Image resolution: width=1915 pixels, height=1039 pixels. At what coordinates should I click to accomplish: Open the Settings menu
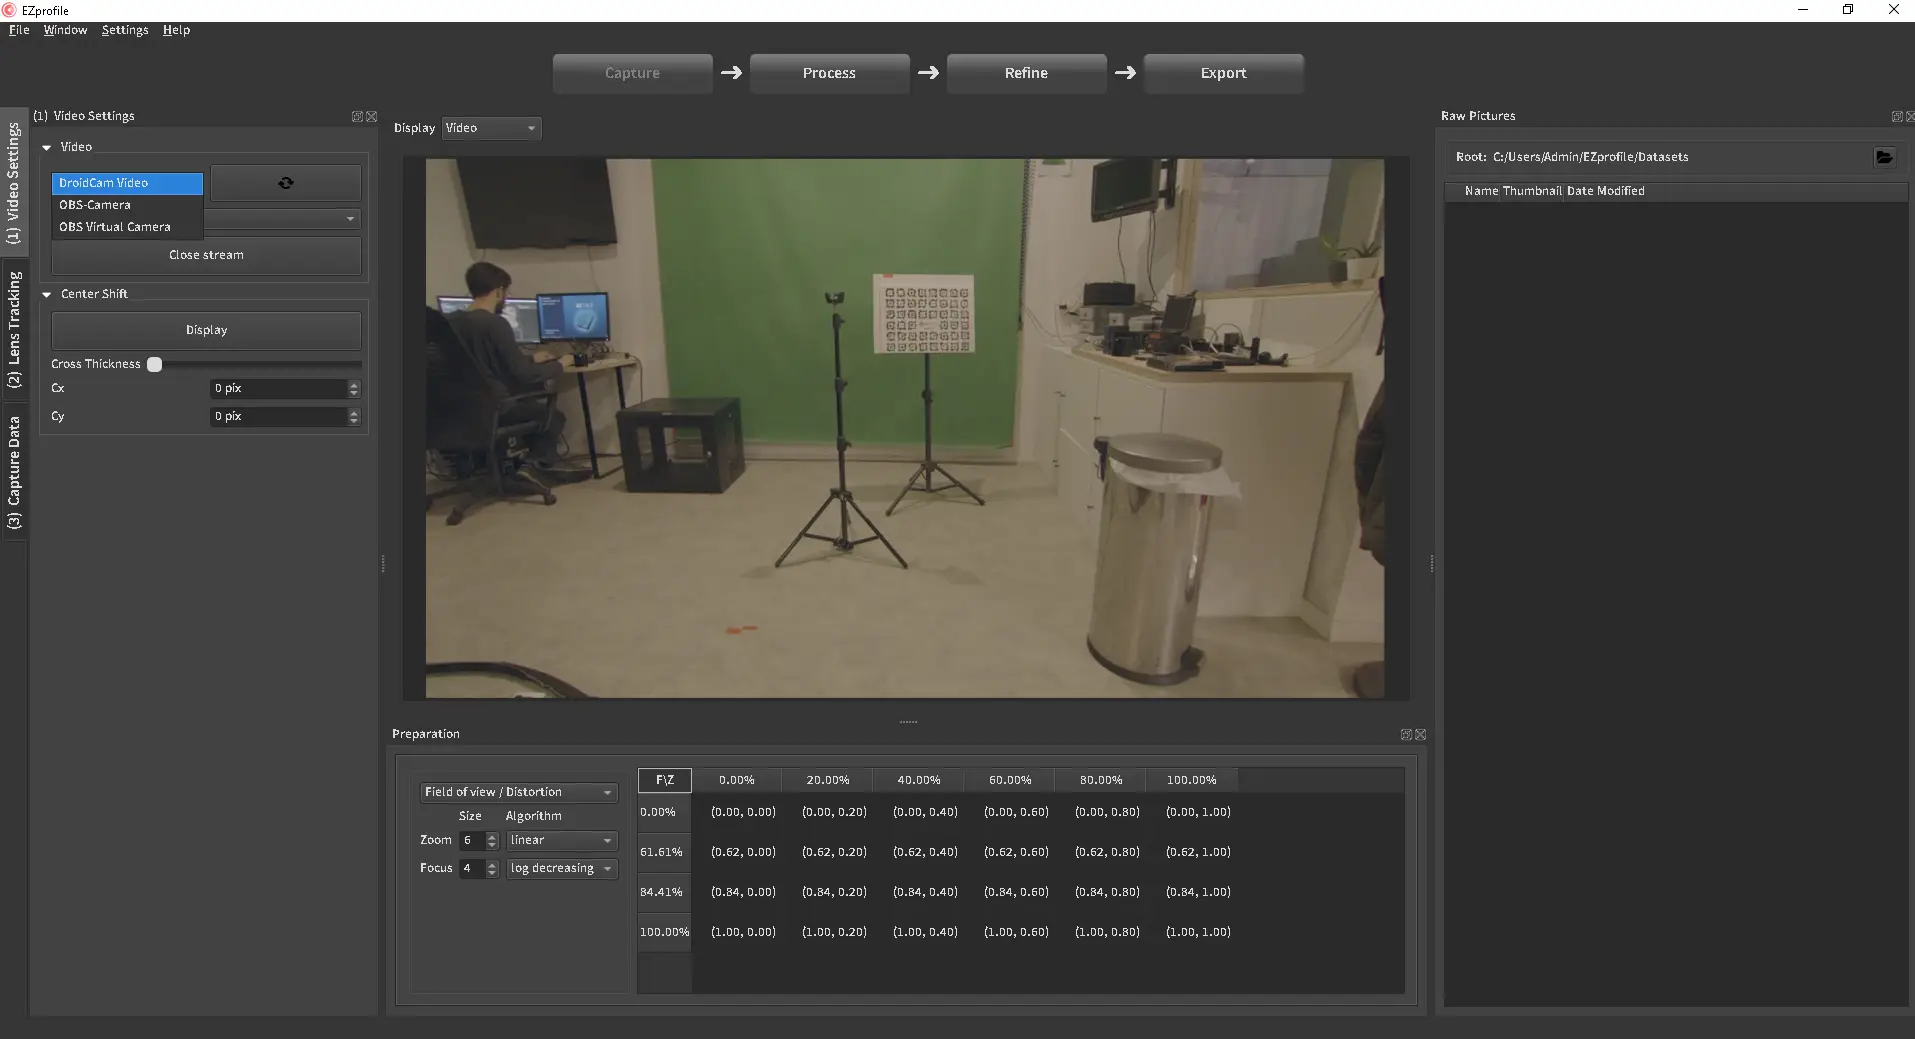point(125,30)
